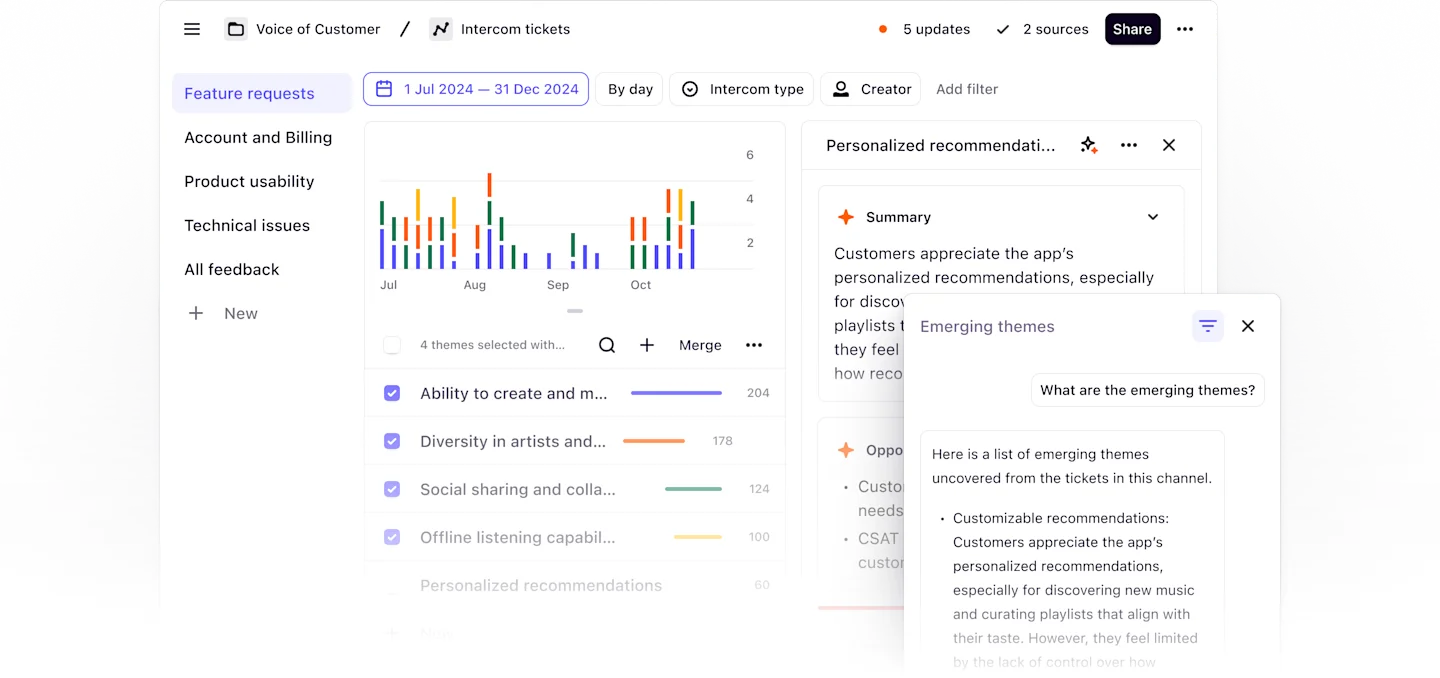Viewport: 1440px width, 678px height.
Task: Click the Personalized recommendations theme row
Action: 575,585
